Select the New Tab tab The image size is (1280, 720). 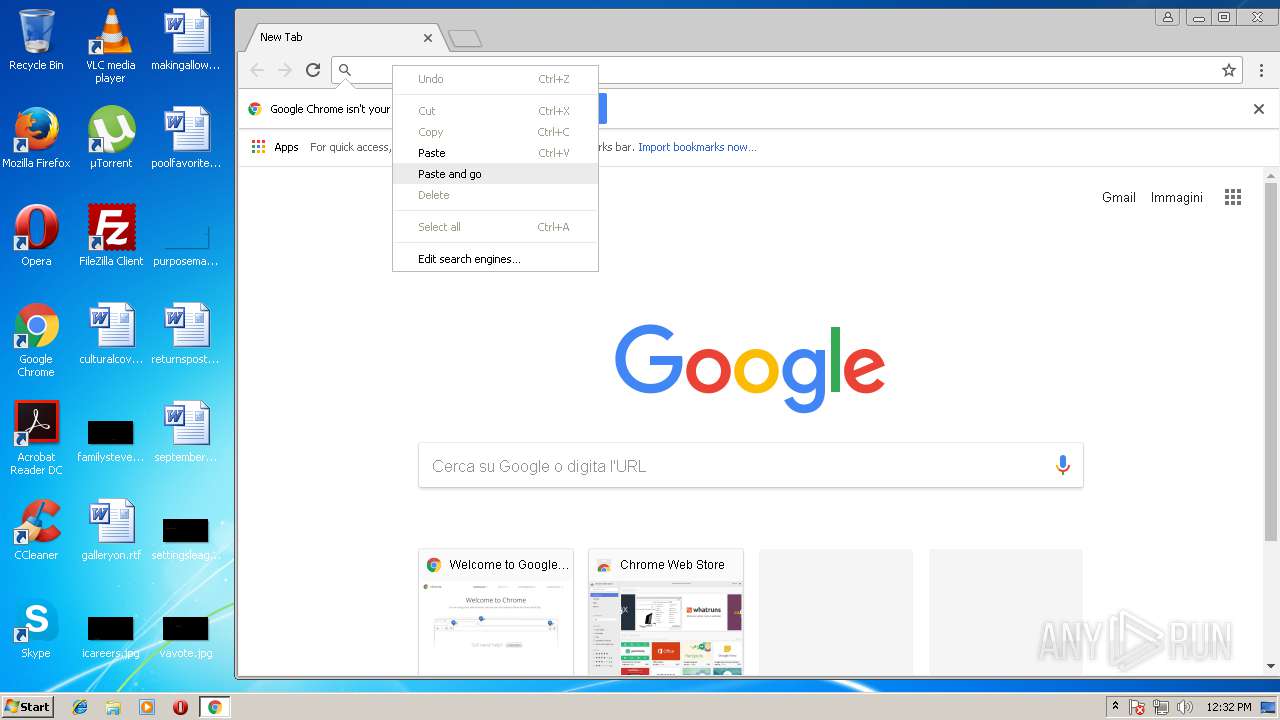pyautogui.click(x=345, y=37)
